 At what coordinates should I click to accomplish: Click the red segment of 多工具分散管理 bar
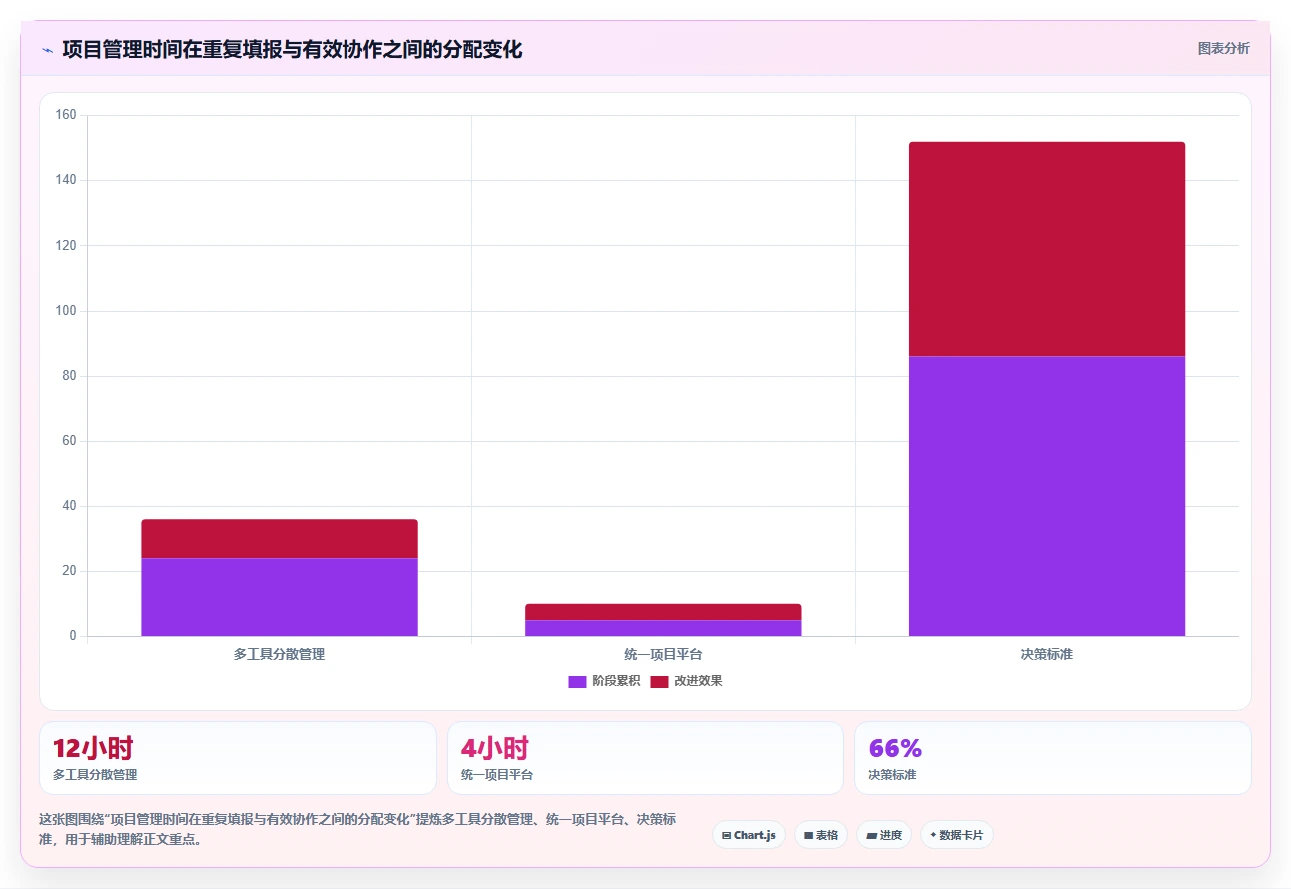(279, 539)
